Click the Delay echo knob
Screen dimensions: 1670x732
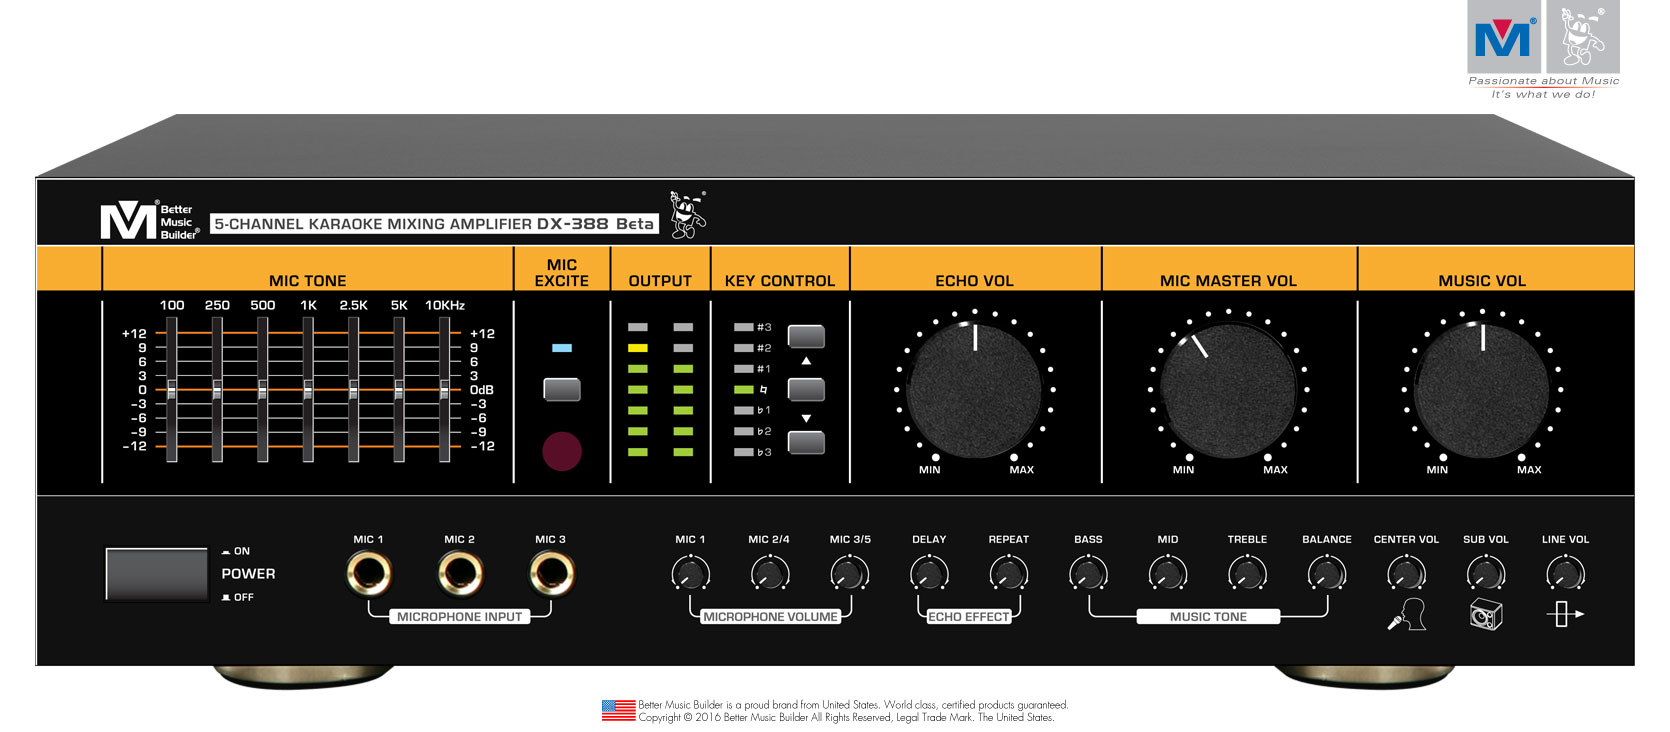(x=929, y=574)
